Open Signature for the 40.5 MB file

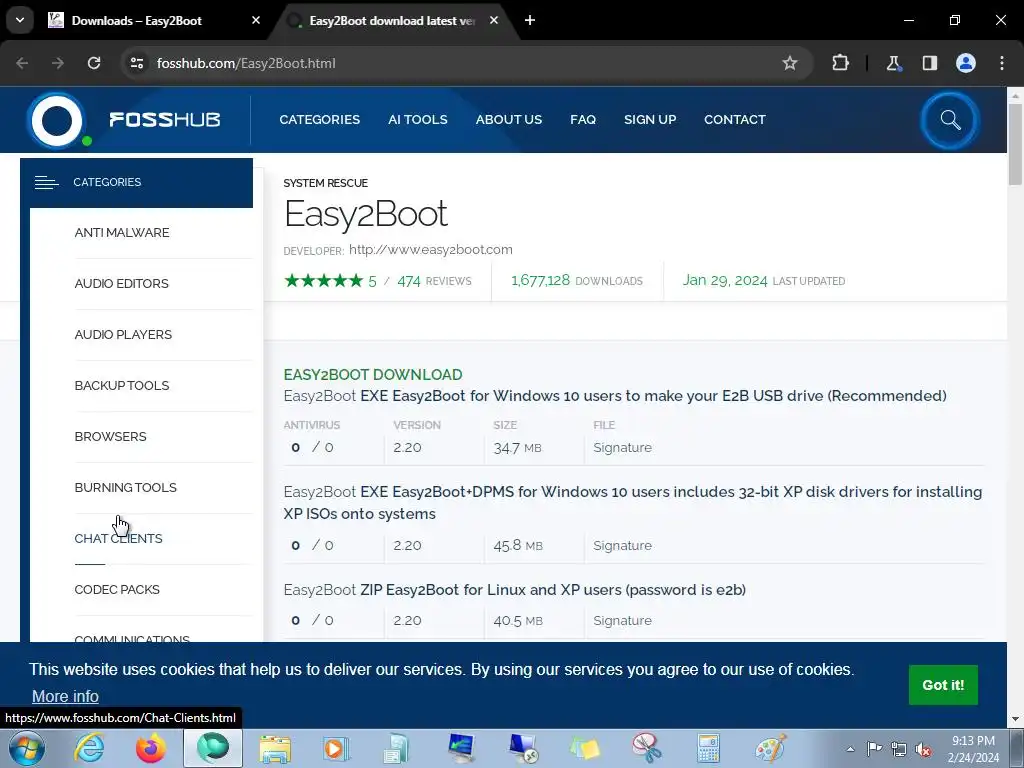pyautogui.click(x=622, y=620)
